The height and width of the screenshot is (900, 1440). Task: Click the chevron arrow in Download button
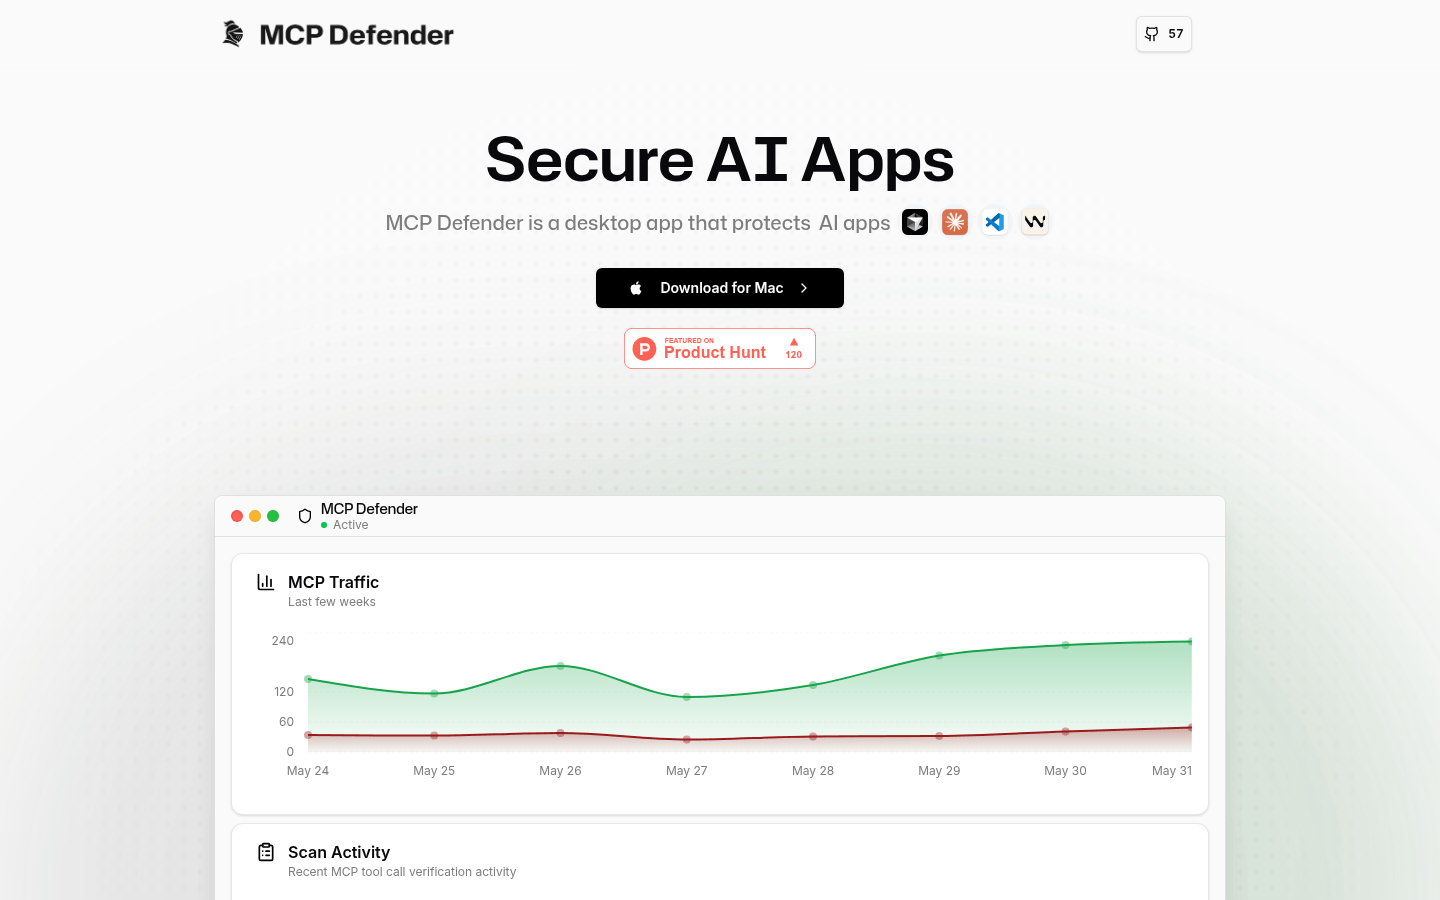click(804, 288)
